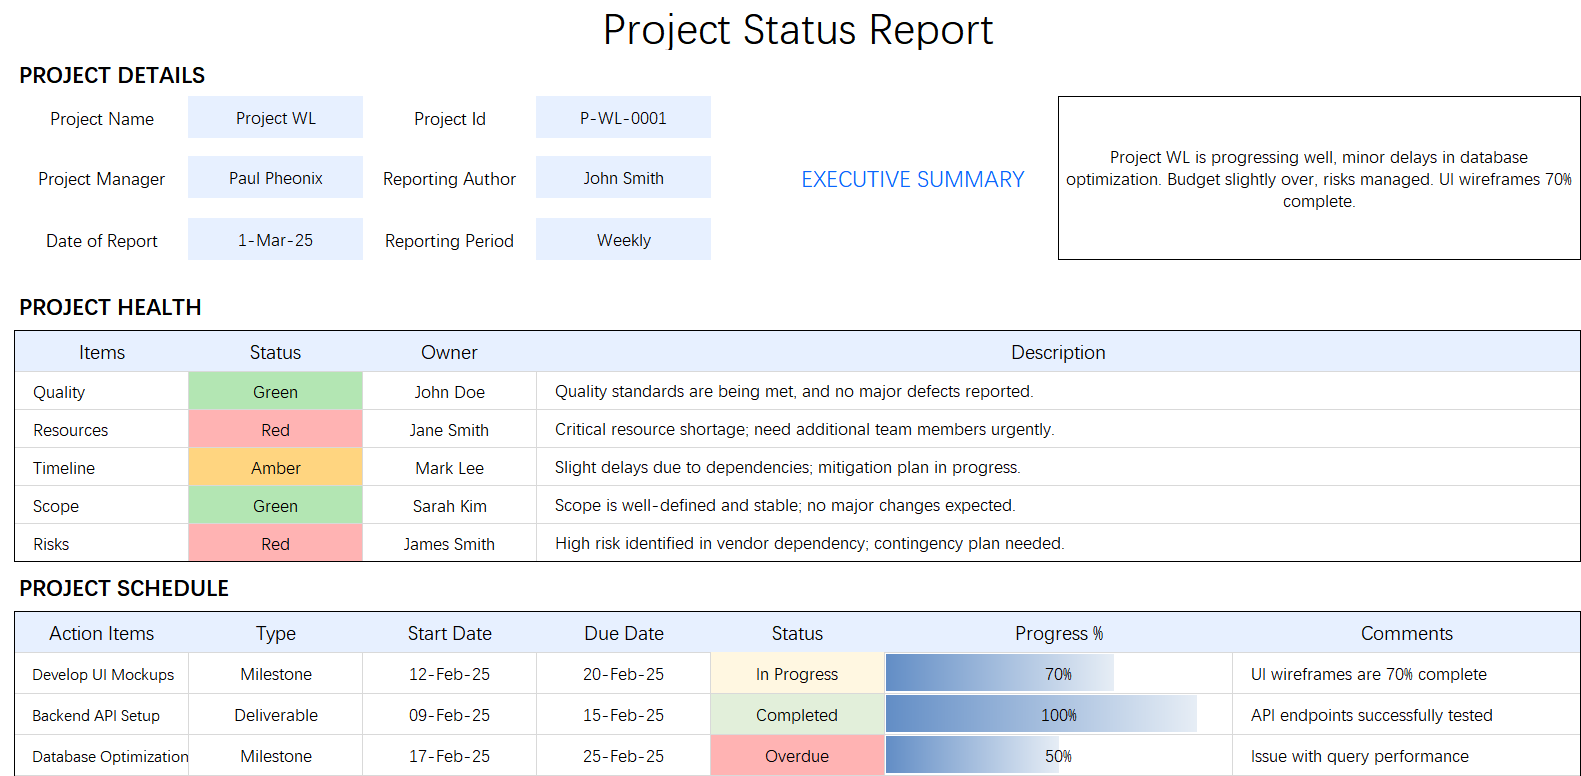Click the Deliverable type cell
This screenshot has width=1581, height=776.
275,715
